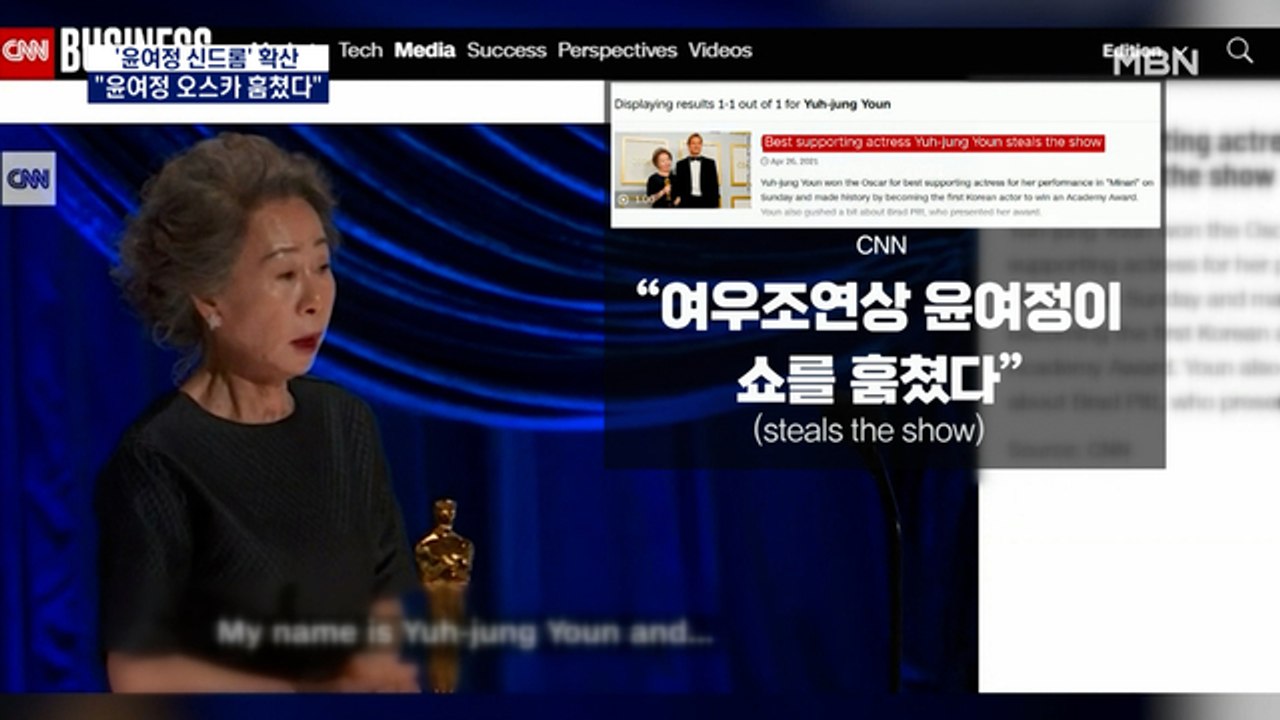Open the search magnifier icon
The width and height of the screenshot is (1280, 720).
click(x=1240, y=51)
